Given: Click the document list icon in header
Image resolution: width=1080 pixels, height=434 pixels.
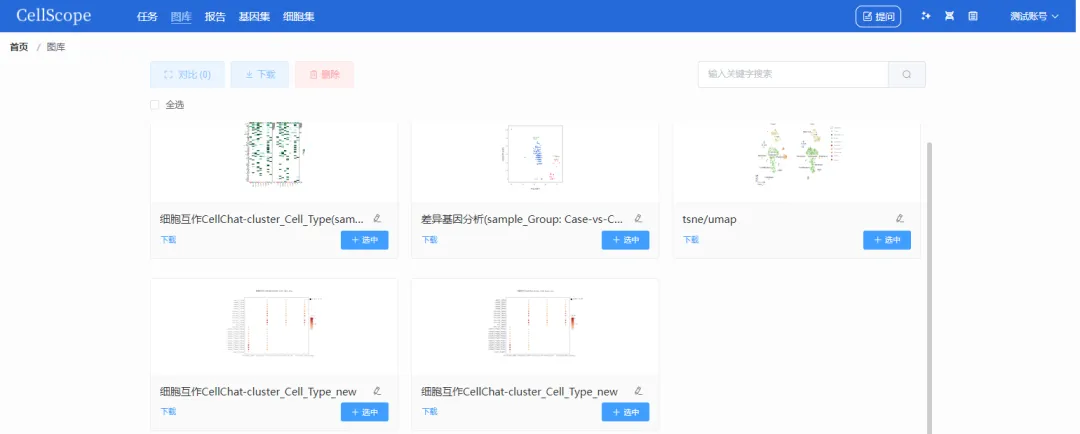Looking at the screenshot, I should tap(973, 16).
